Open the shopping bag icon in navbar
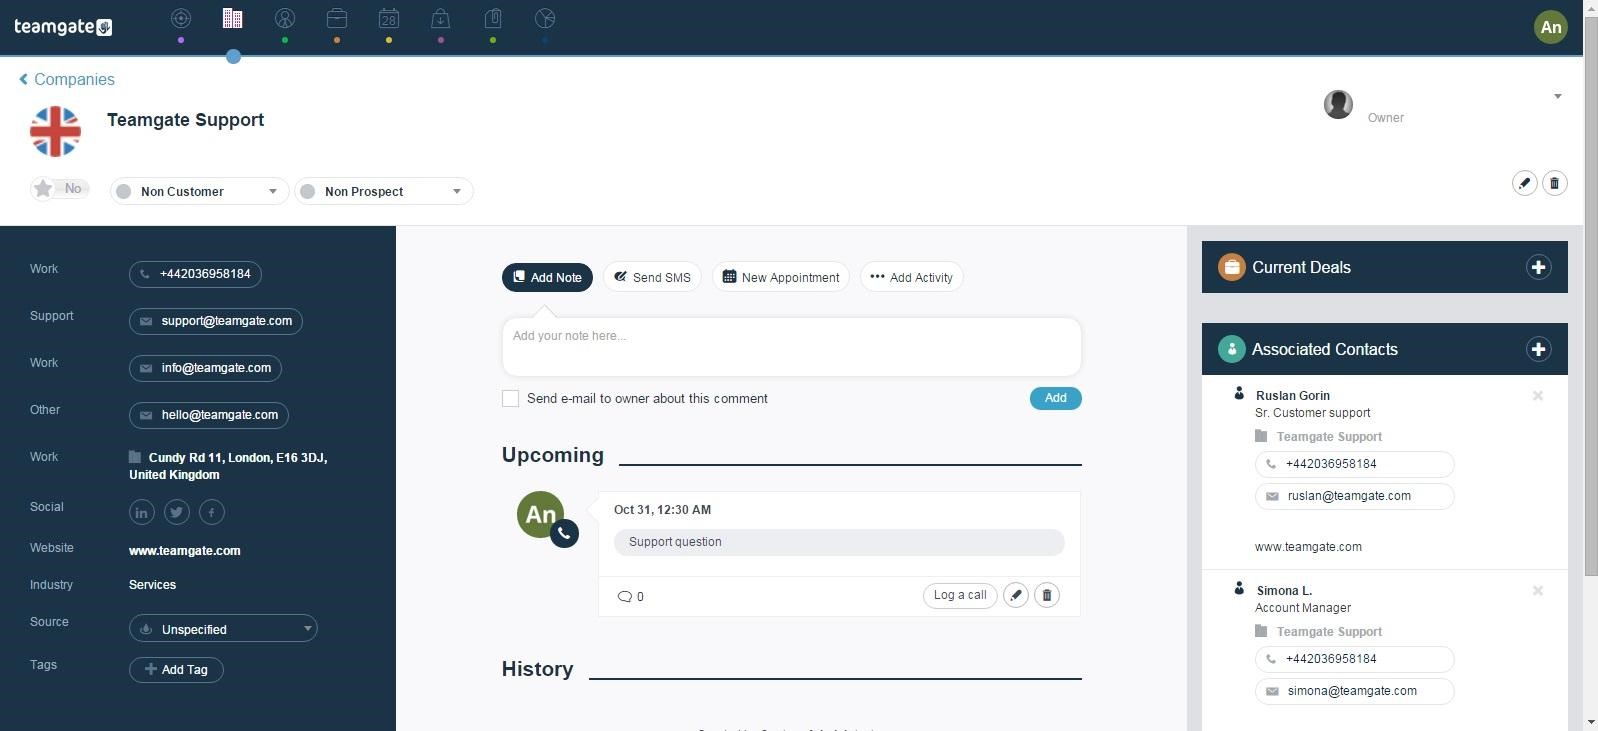The image size is (1598, 731). tap(441, 18)
